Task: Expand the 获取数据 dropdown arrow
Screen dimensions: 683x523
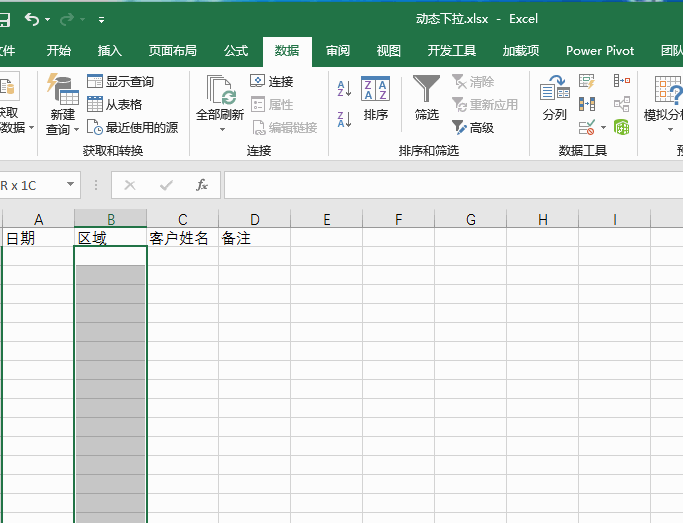Action: click(31, 128)
